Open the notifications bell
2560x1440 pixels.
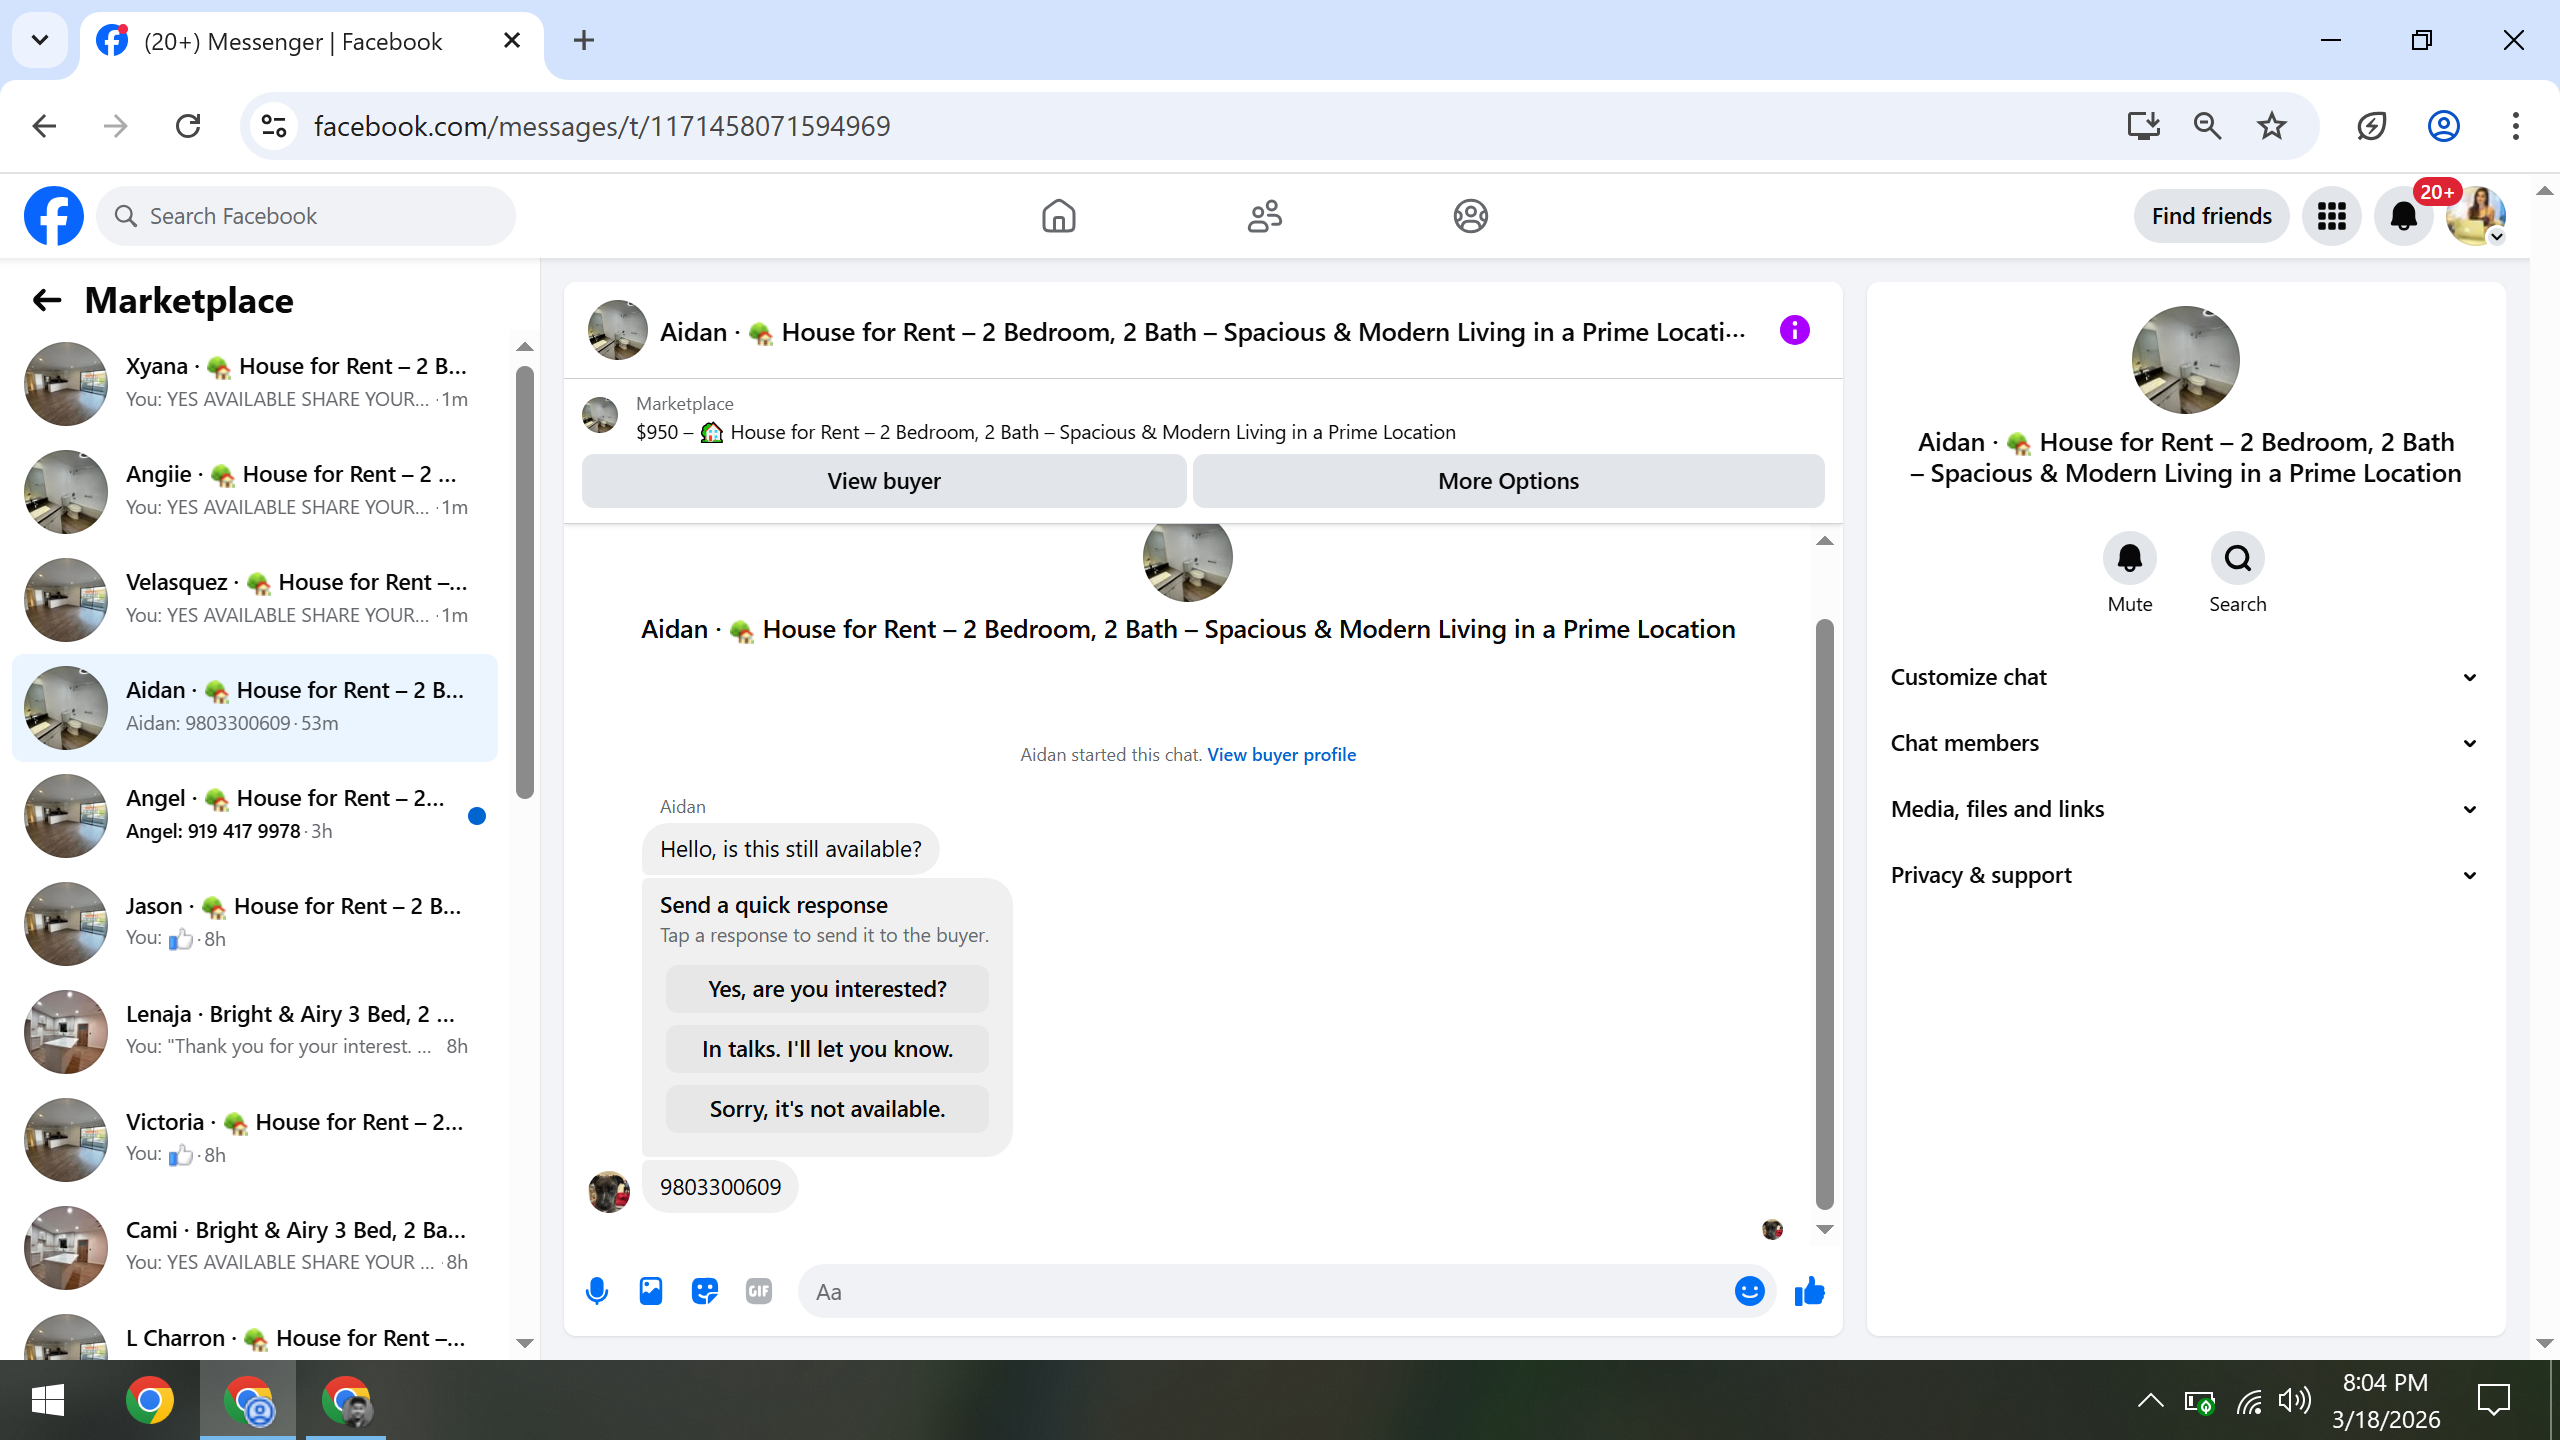[x=2404, y=216]
